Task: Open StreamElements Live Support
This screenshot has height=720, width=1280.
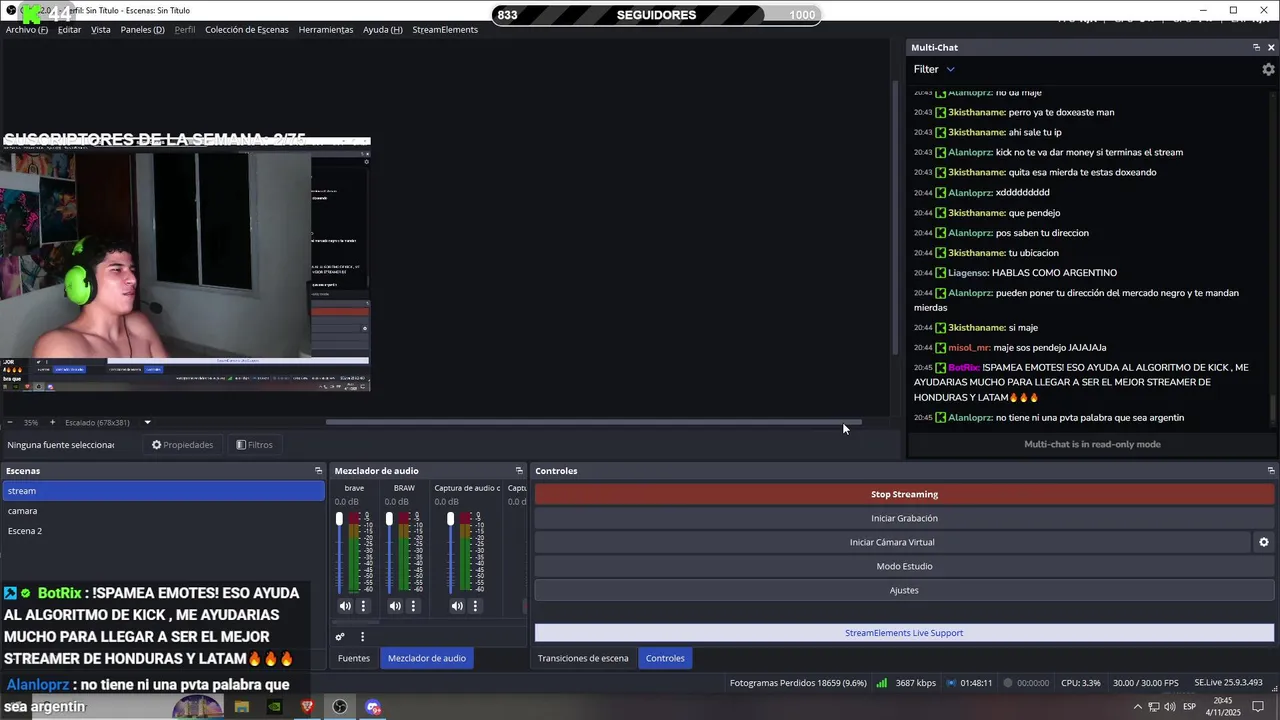Action: 904,633
